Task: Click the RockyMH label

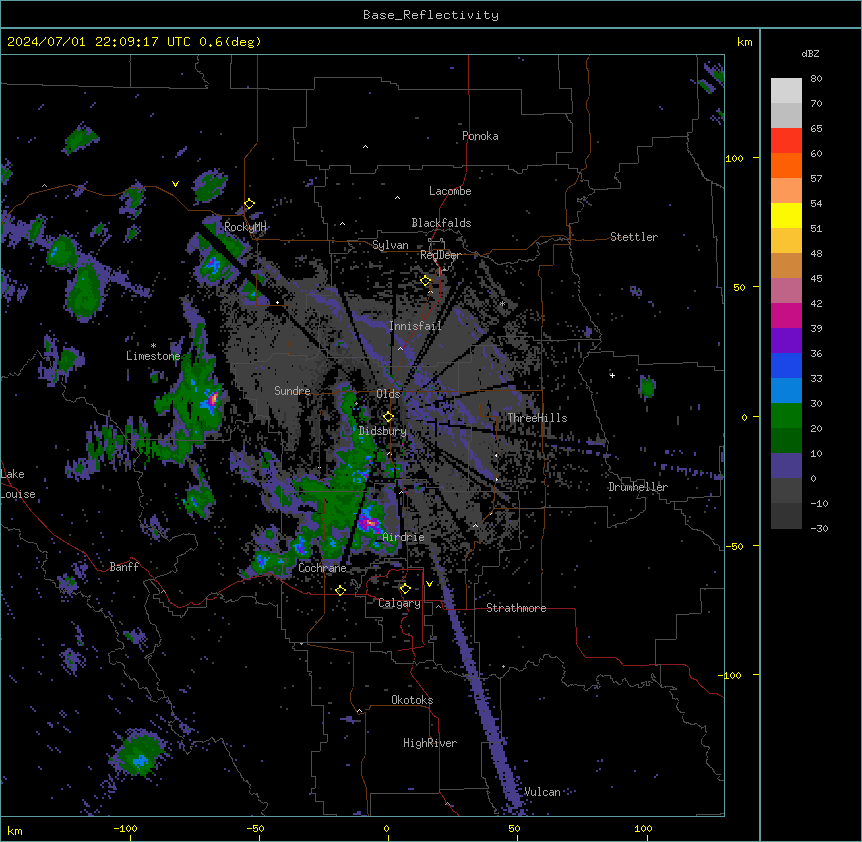Action: 245,227
